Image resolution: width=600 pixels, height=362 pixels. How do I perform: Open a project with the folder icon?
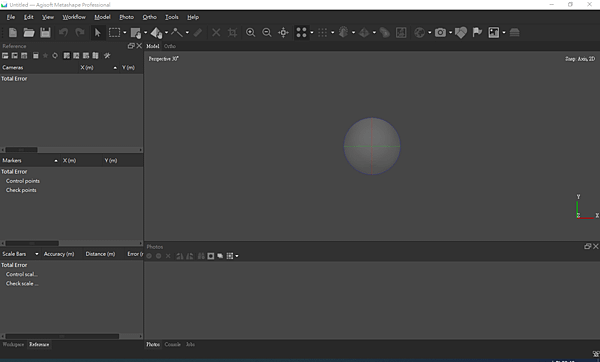(29, 33)
